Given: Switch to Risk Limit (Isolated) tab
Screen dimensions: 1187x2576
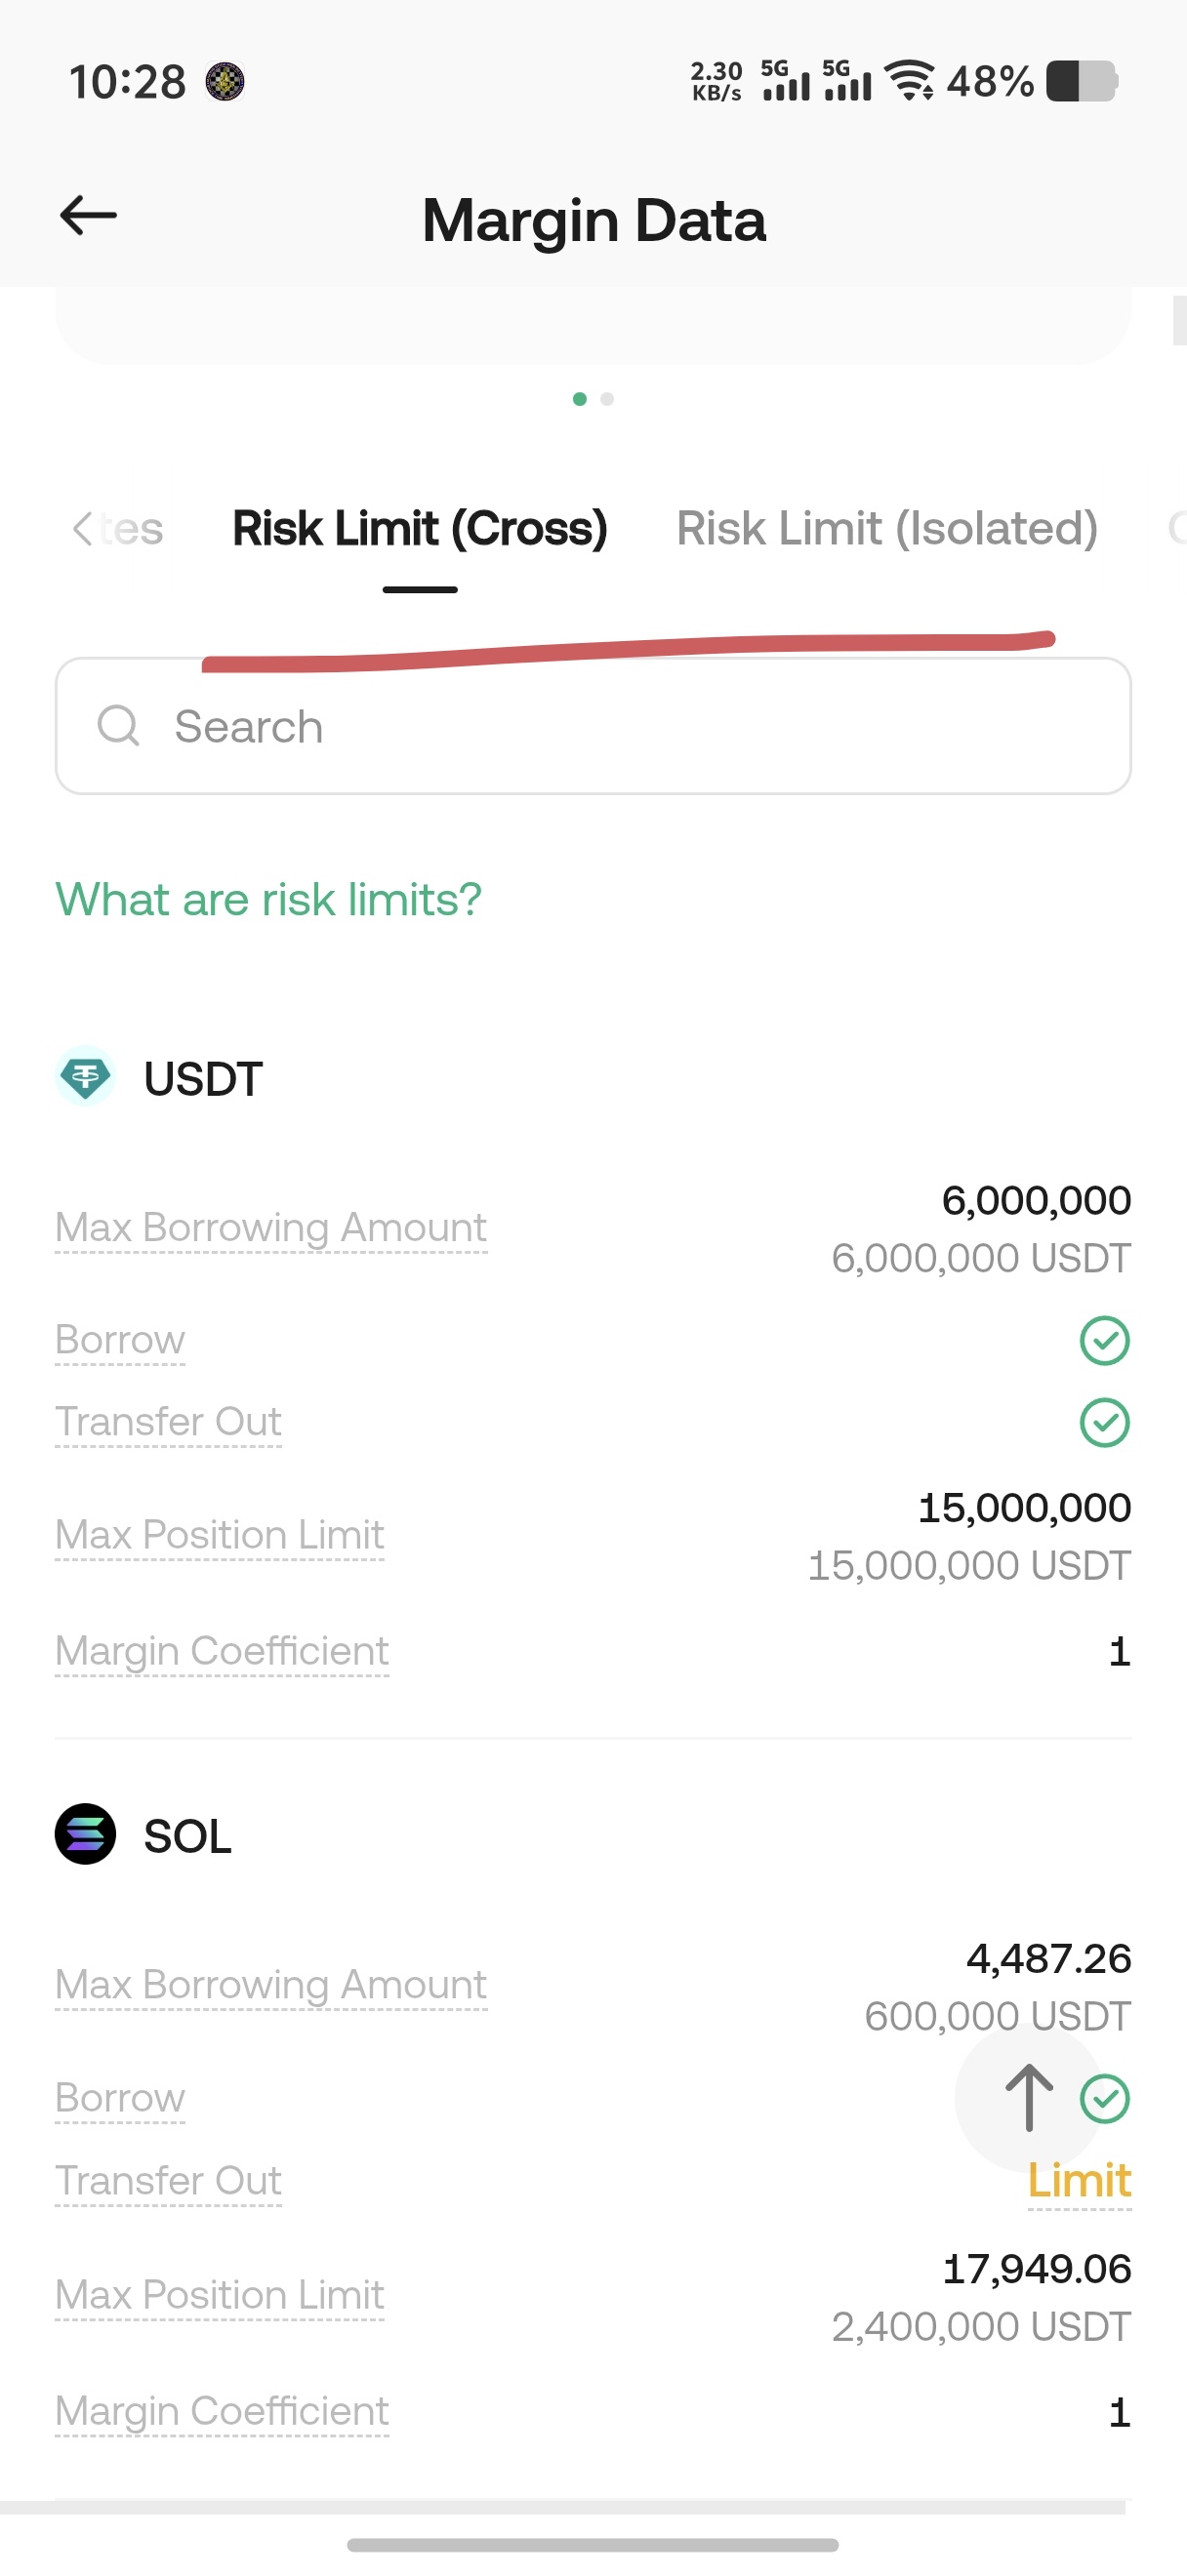Looking at the screenshot, I should point(887,528).
